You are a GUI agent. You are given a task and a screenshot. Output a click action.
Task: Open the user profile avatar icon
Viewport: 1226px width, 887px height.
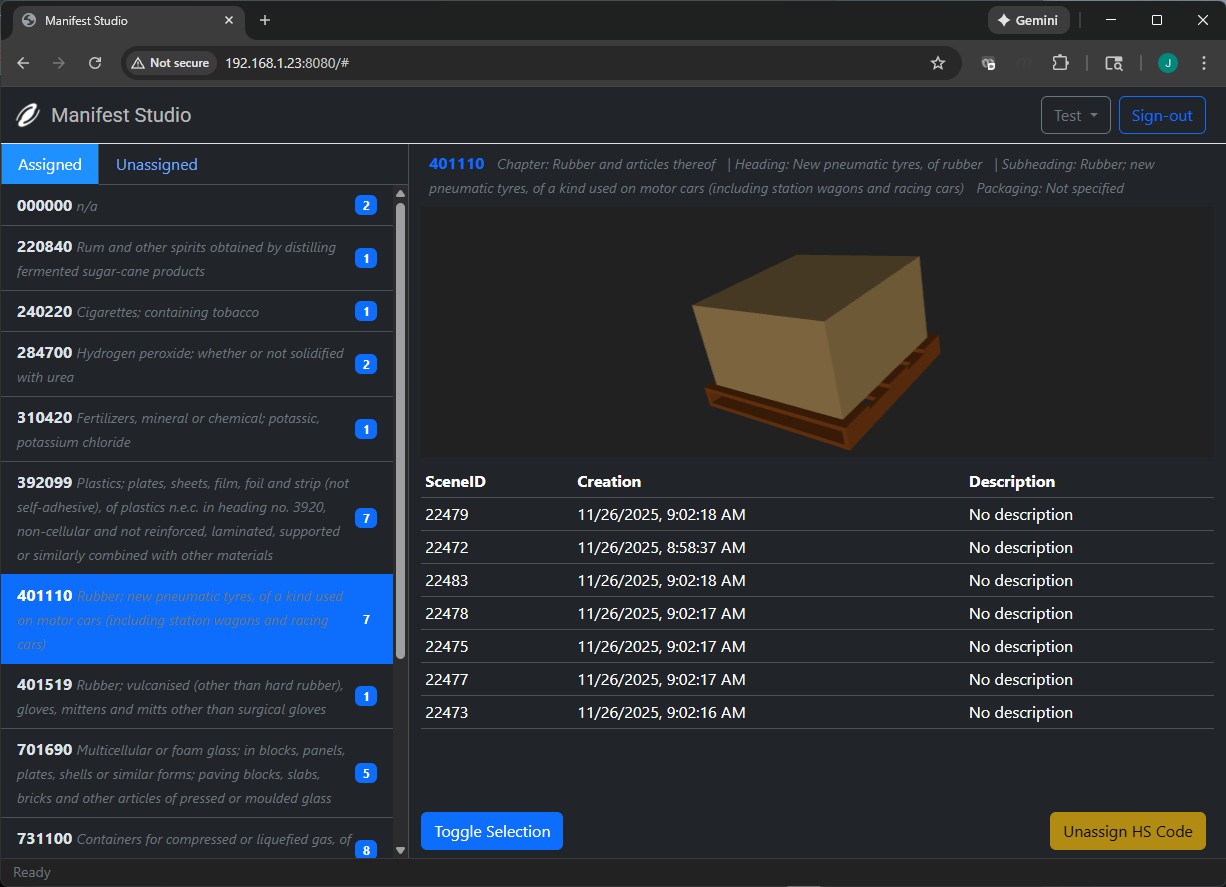1167,63
